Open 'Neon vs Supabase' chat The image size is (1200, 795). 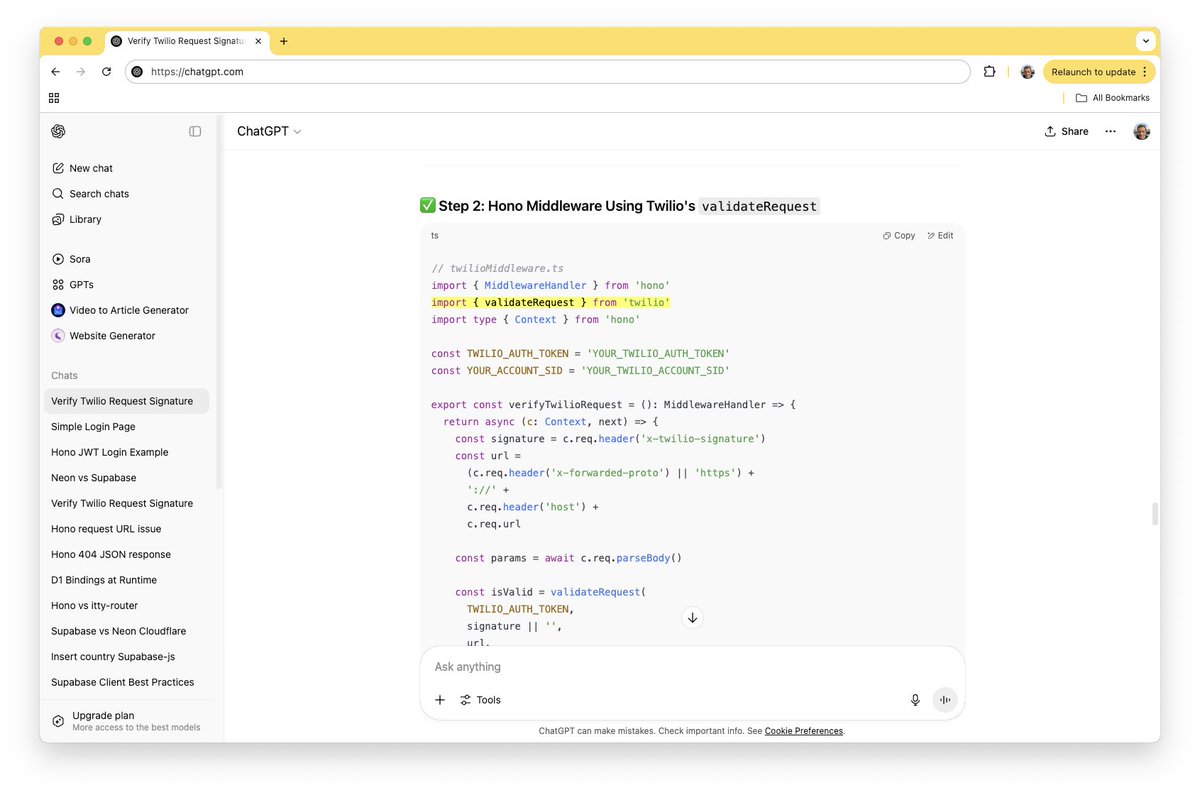click(x=127, y=478)
